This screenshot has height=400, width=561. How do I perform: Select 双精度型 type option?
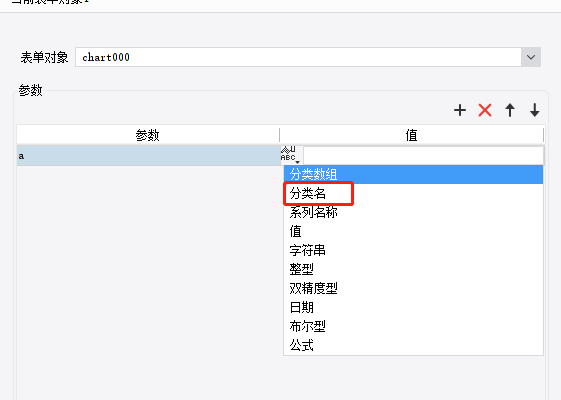[413, 288]
